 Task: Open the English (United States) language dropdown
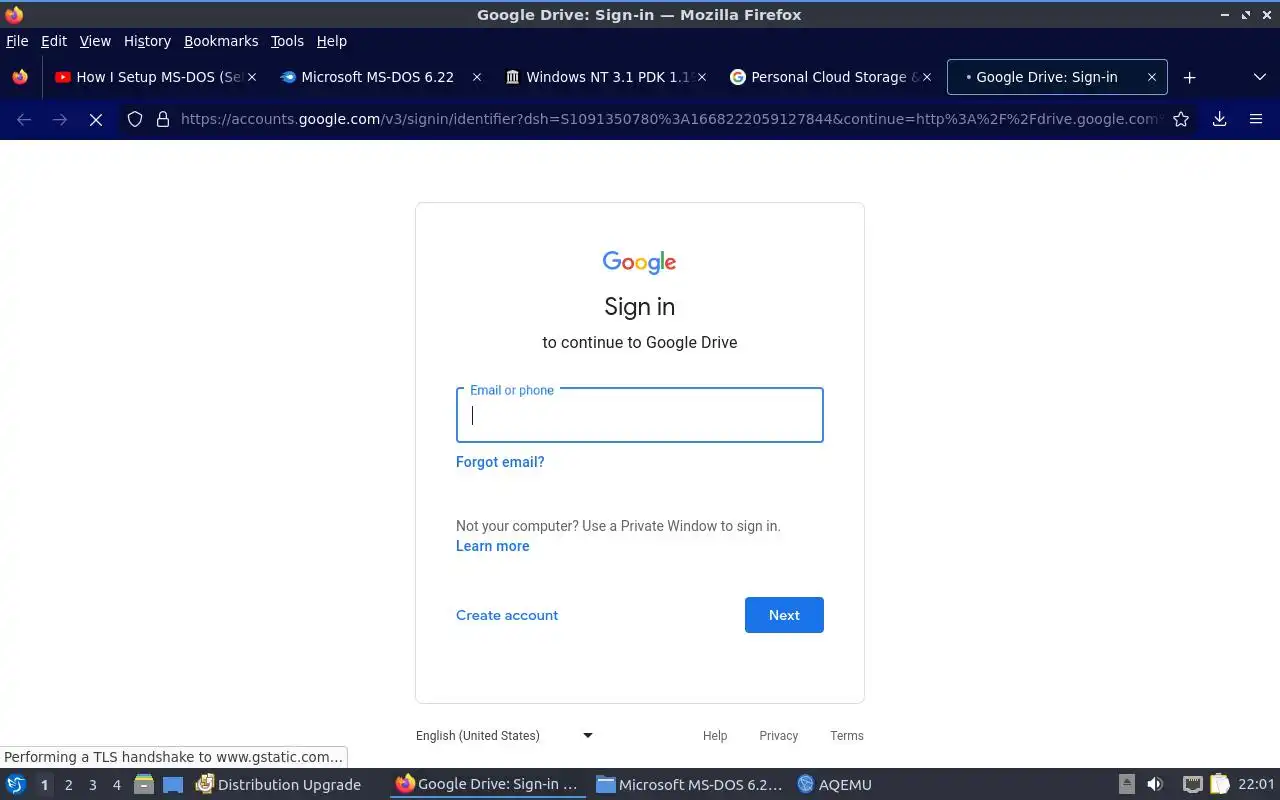505,736
